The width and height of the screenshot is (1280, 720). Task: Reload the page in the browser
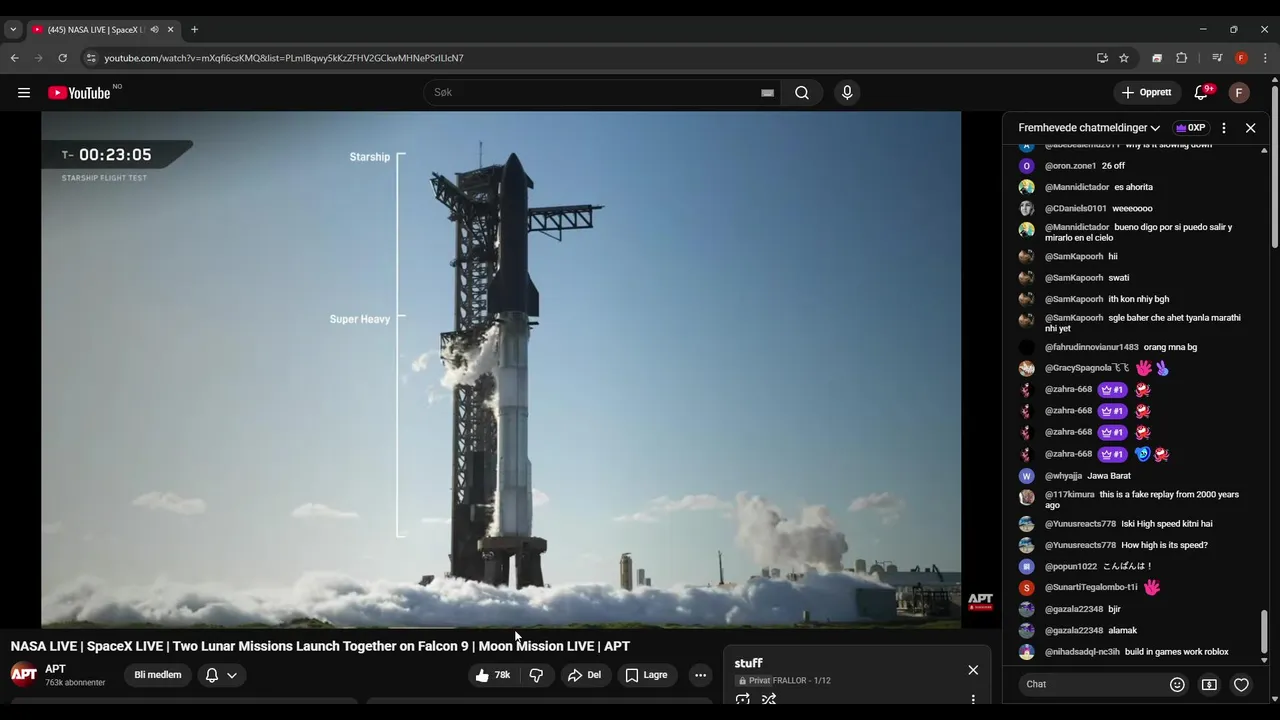coord(62,58)
